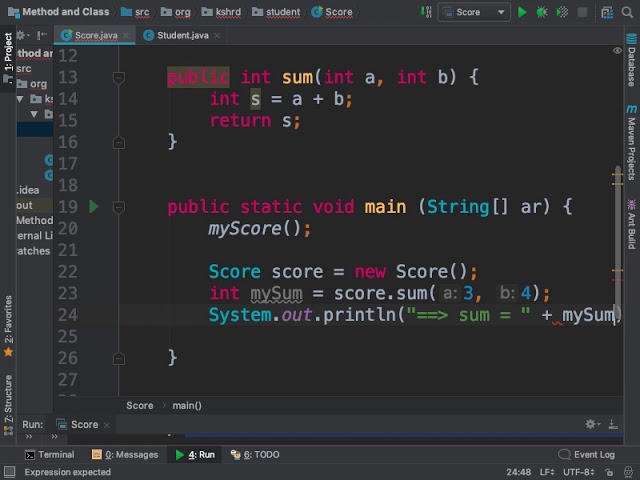Collapse the nested folder arrow below ks
This screenshot has width=640, height=480.
[x=34, y=114]
